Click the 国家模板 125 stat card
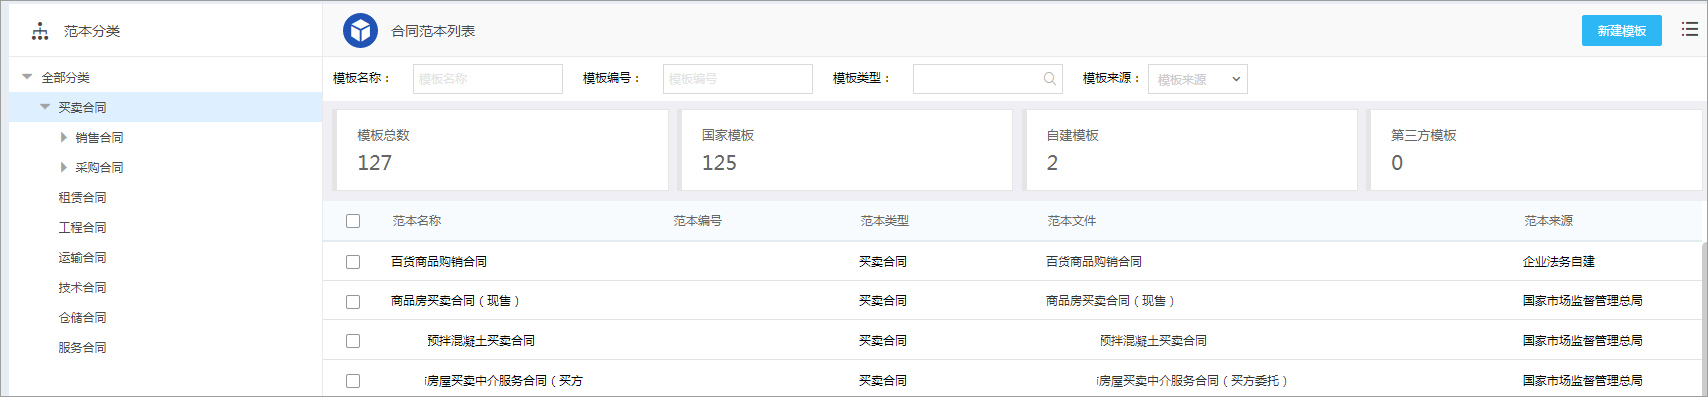The image size is (1708, 397). coord(846,150)
